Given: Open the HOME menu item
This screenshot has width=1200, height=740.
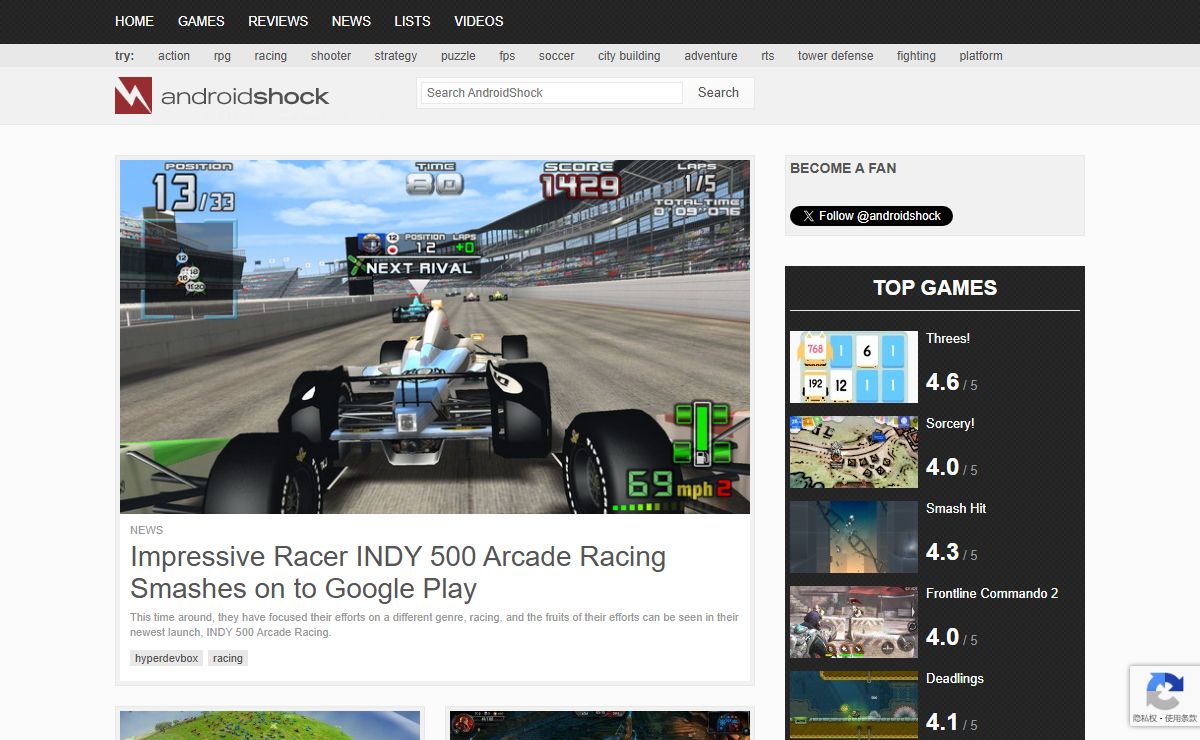Looking at the screenshot, I should point(134,21).
